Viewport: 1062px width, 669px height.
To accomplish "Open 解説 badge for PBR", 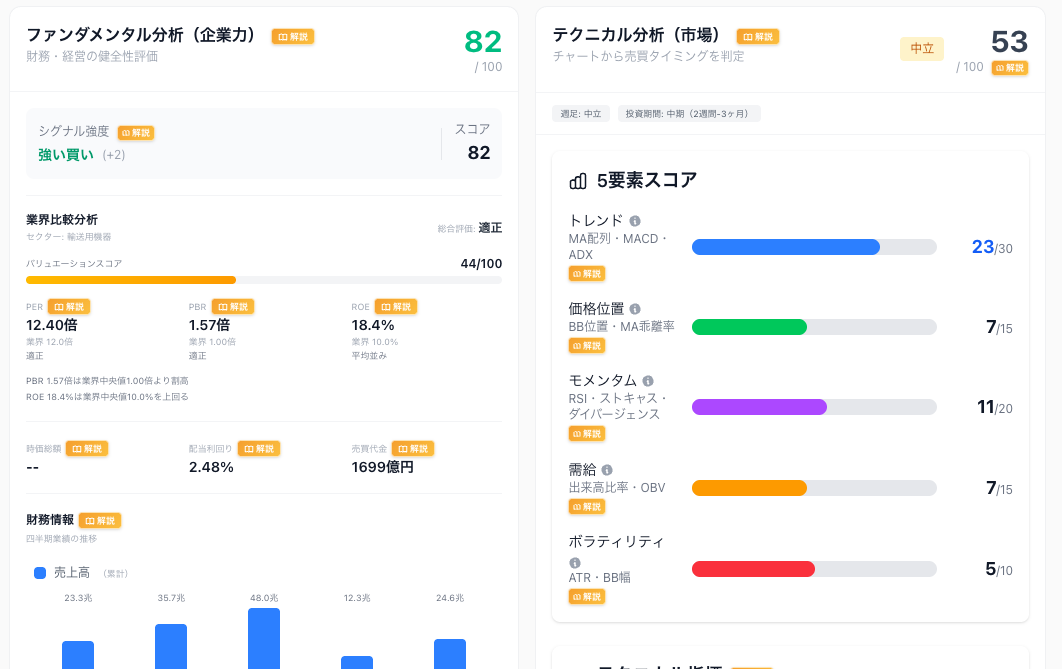I will [232, 307].
